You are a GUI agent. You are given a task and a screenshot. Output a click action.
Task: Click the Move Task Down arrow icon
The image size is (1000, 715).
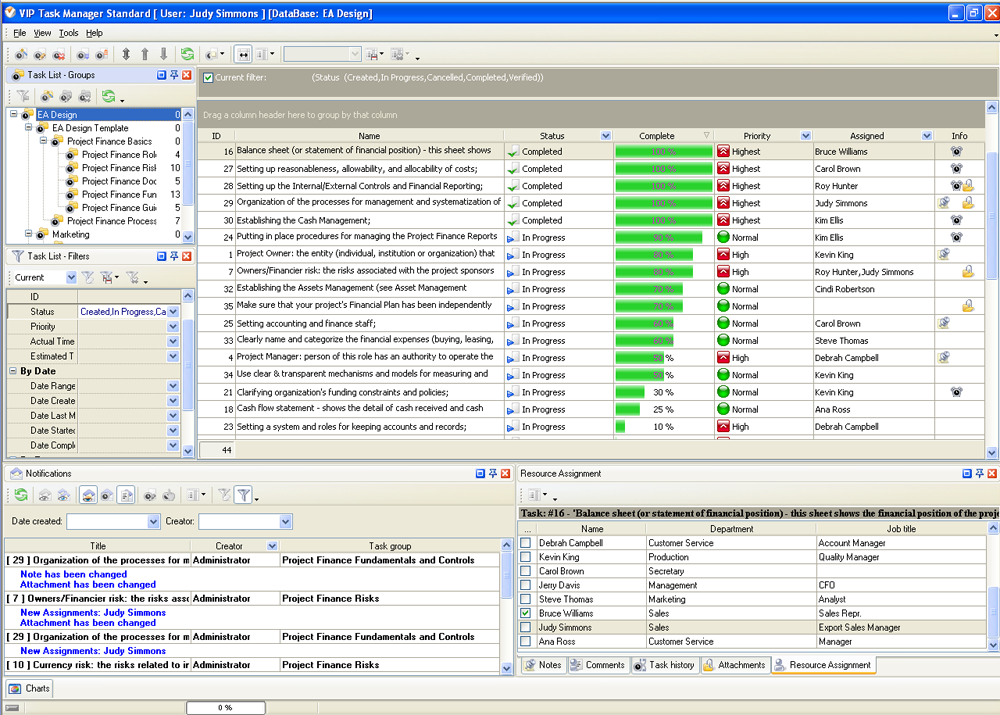coord(164,54)
